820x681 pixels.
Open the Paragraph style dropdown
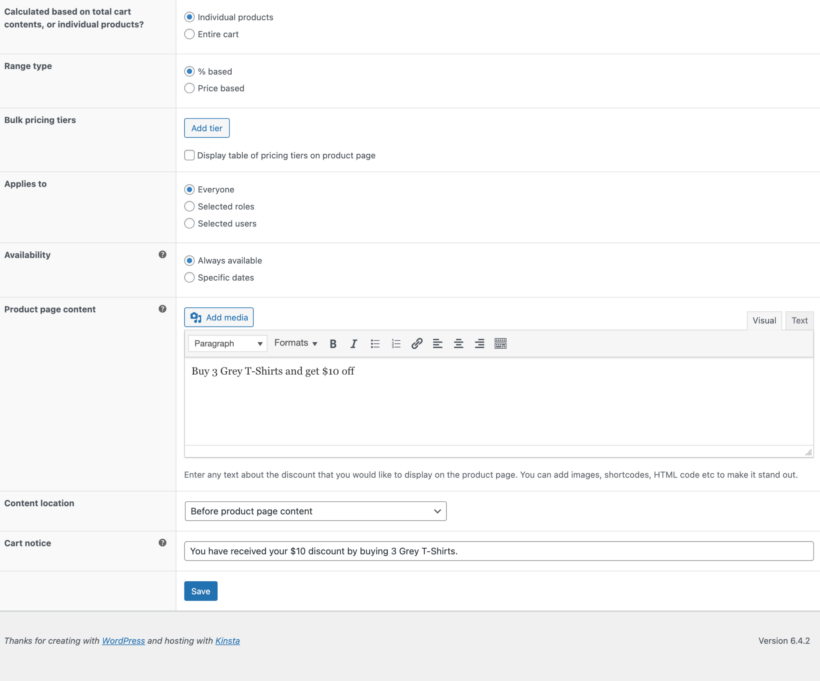pos(227,343)
